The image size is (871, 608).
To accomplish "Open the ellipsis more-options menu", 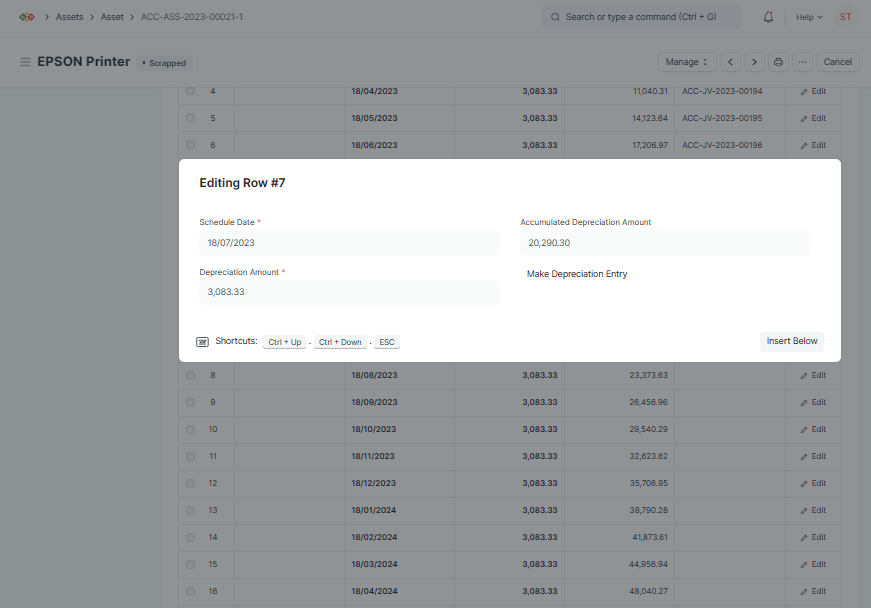I will click(x=802, y=61).
